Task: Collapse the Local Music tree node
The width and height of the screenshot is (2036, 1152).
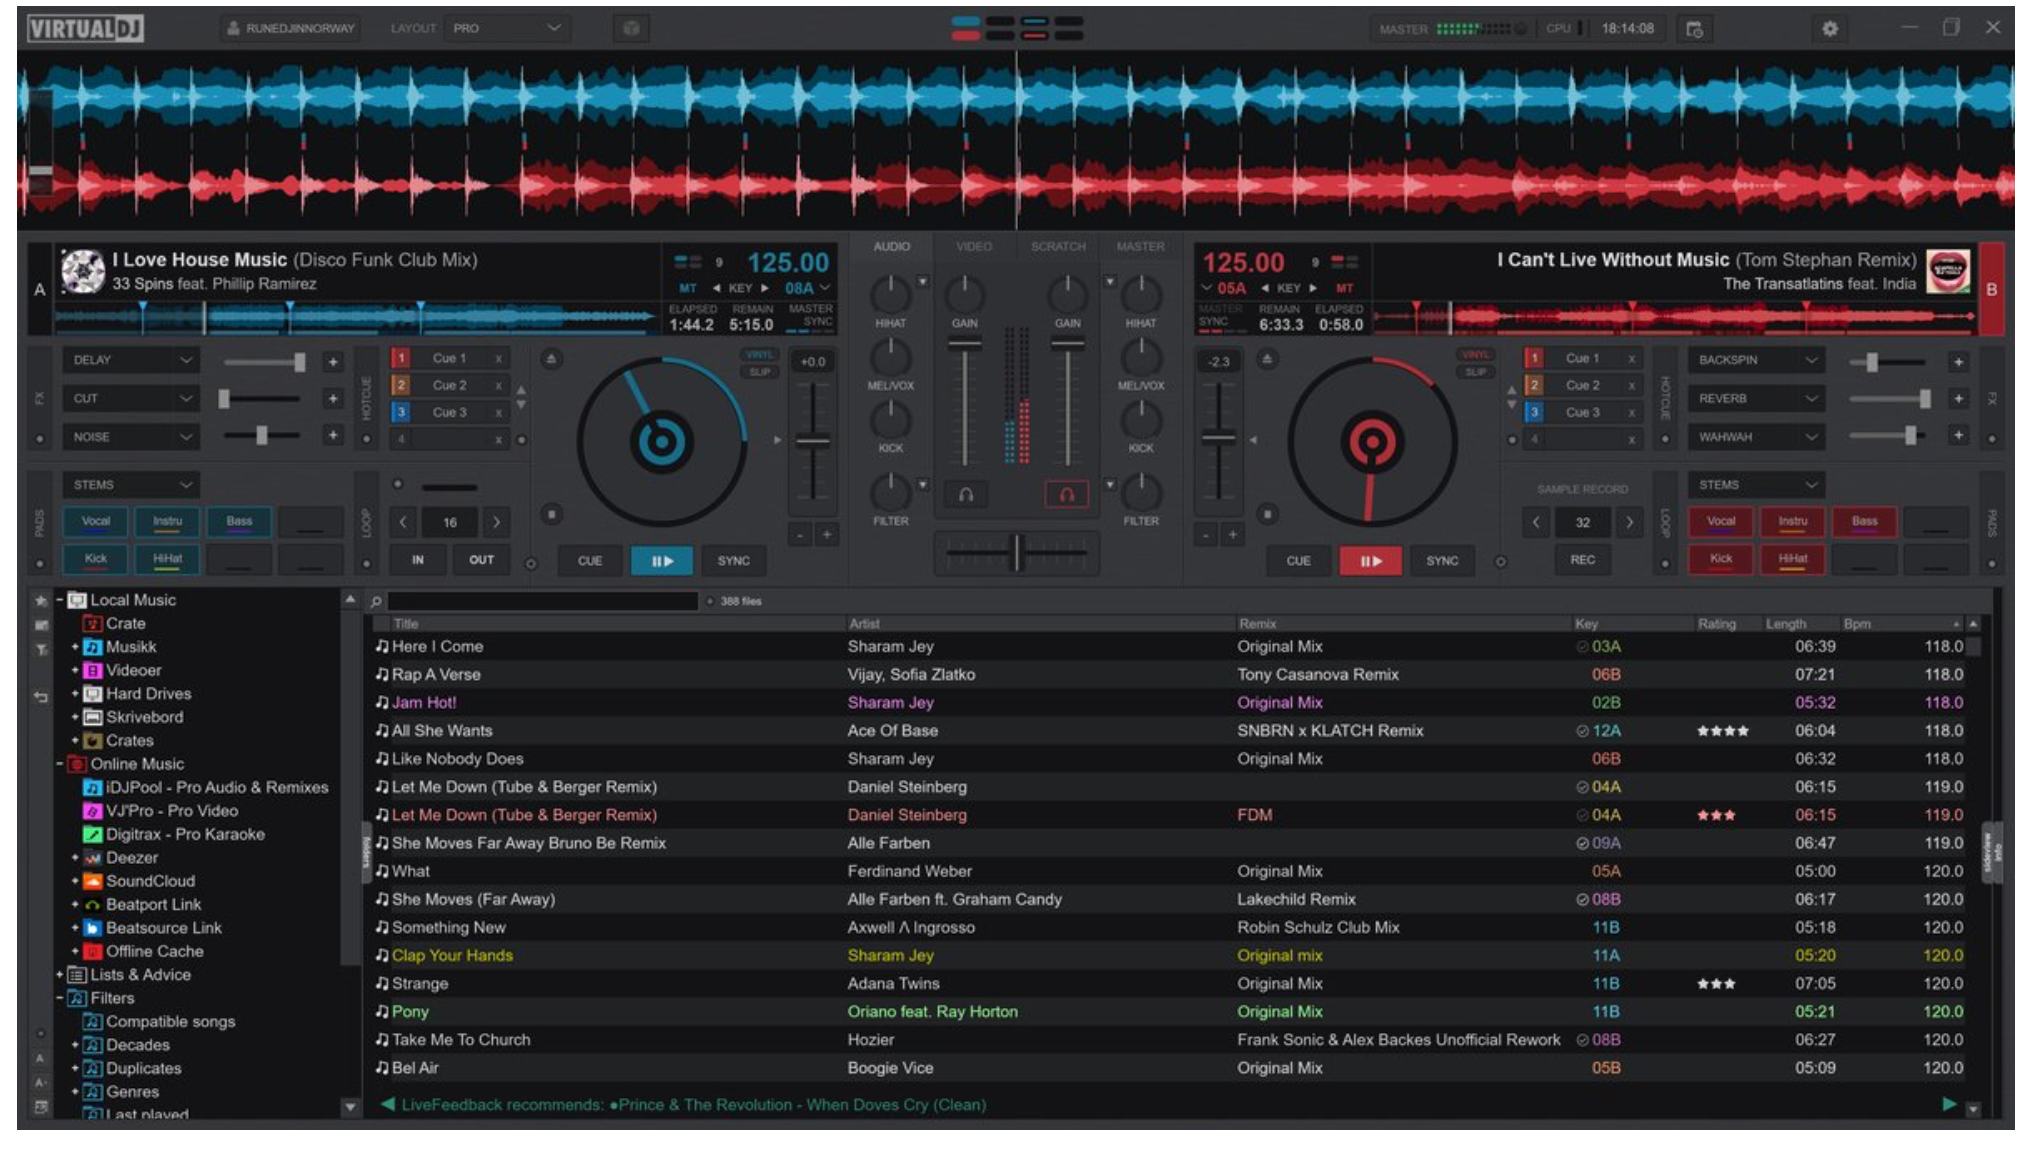Action: tap(60, 600)
